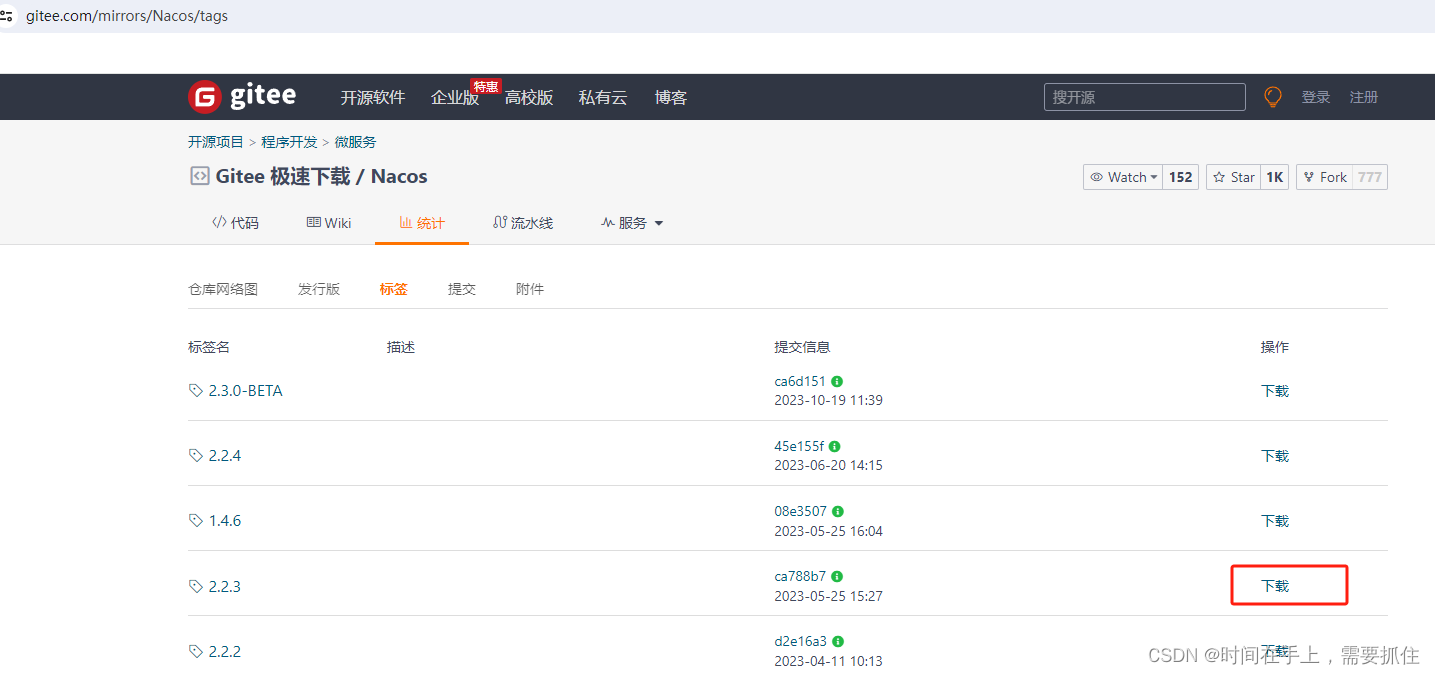Open the 152 watchers count

(1181, 177)
